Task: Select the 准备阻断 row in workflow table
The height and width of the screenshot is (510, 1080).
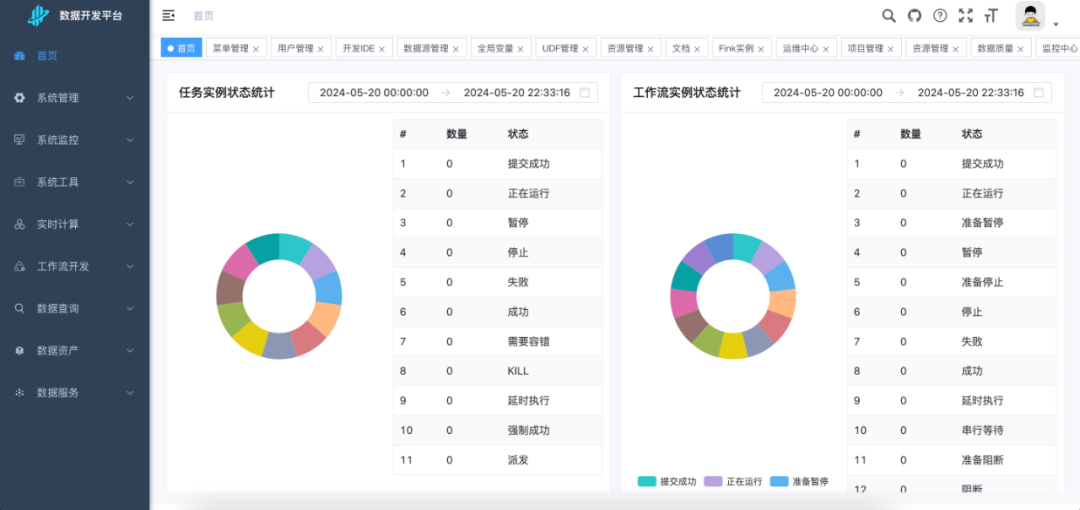Action: (951, 460)
